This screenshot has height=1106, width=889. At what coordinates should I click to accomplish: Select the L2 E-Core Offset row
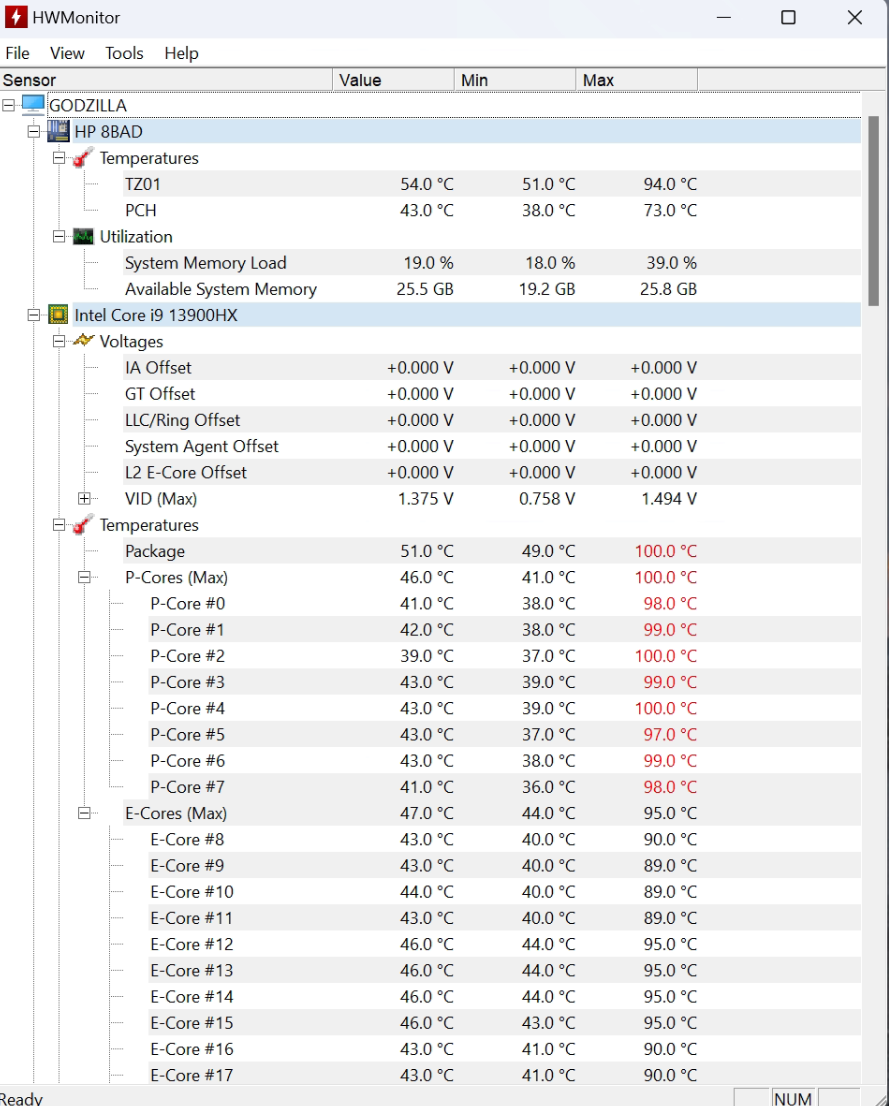click(492, 472)
